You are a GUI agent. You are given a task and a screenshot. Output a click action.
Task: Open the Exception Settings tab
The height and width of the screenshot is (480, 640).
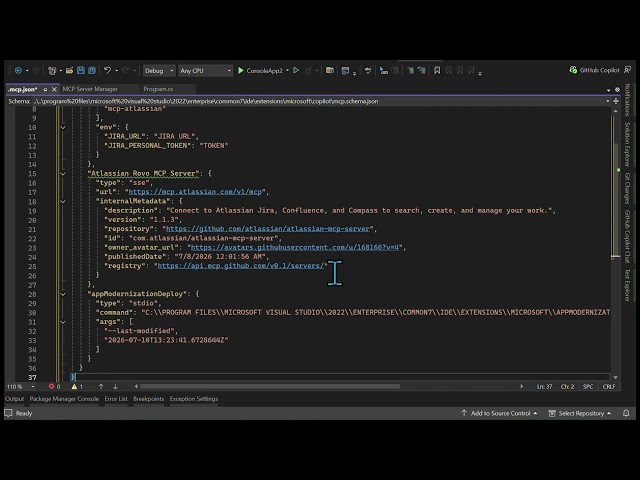[x=194, y=399]
